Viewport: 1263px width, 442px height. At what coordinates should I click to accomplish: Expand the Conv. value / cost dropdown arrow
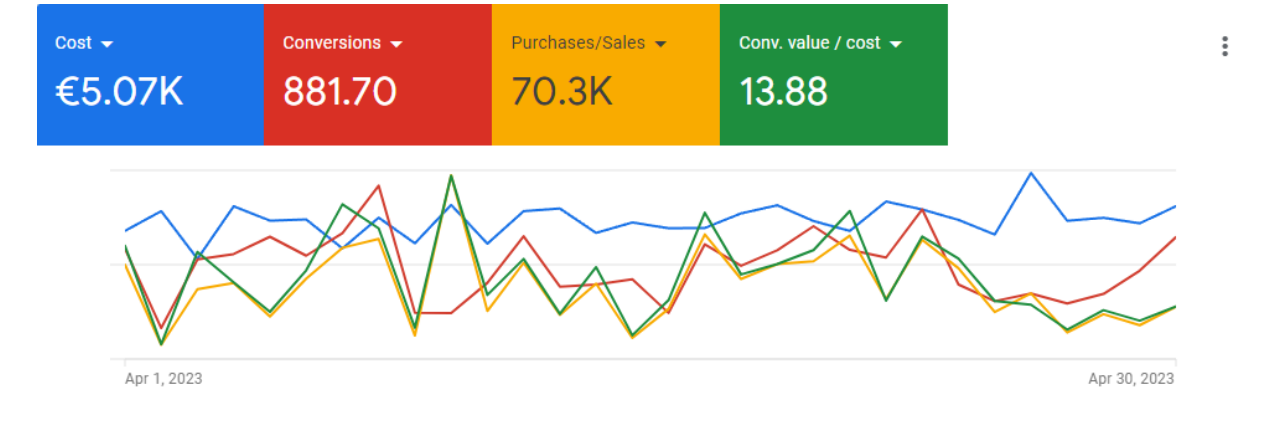click(x=896, y=44)
